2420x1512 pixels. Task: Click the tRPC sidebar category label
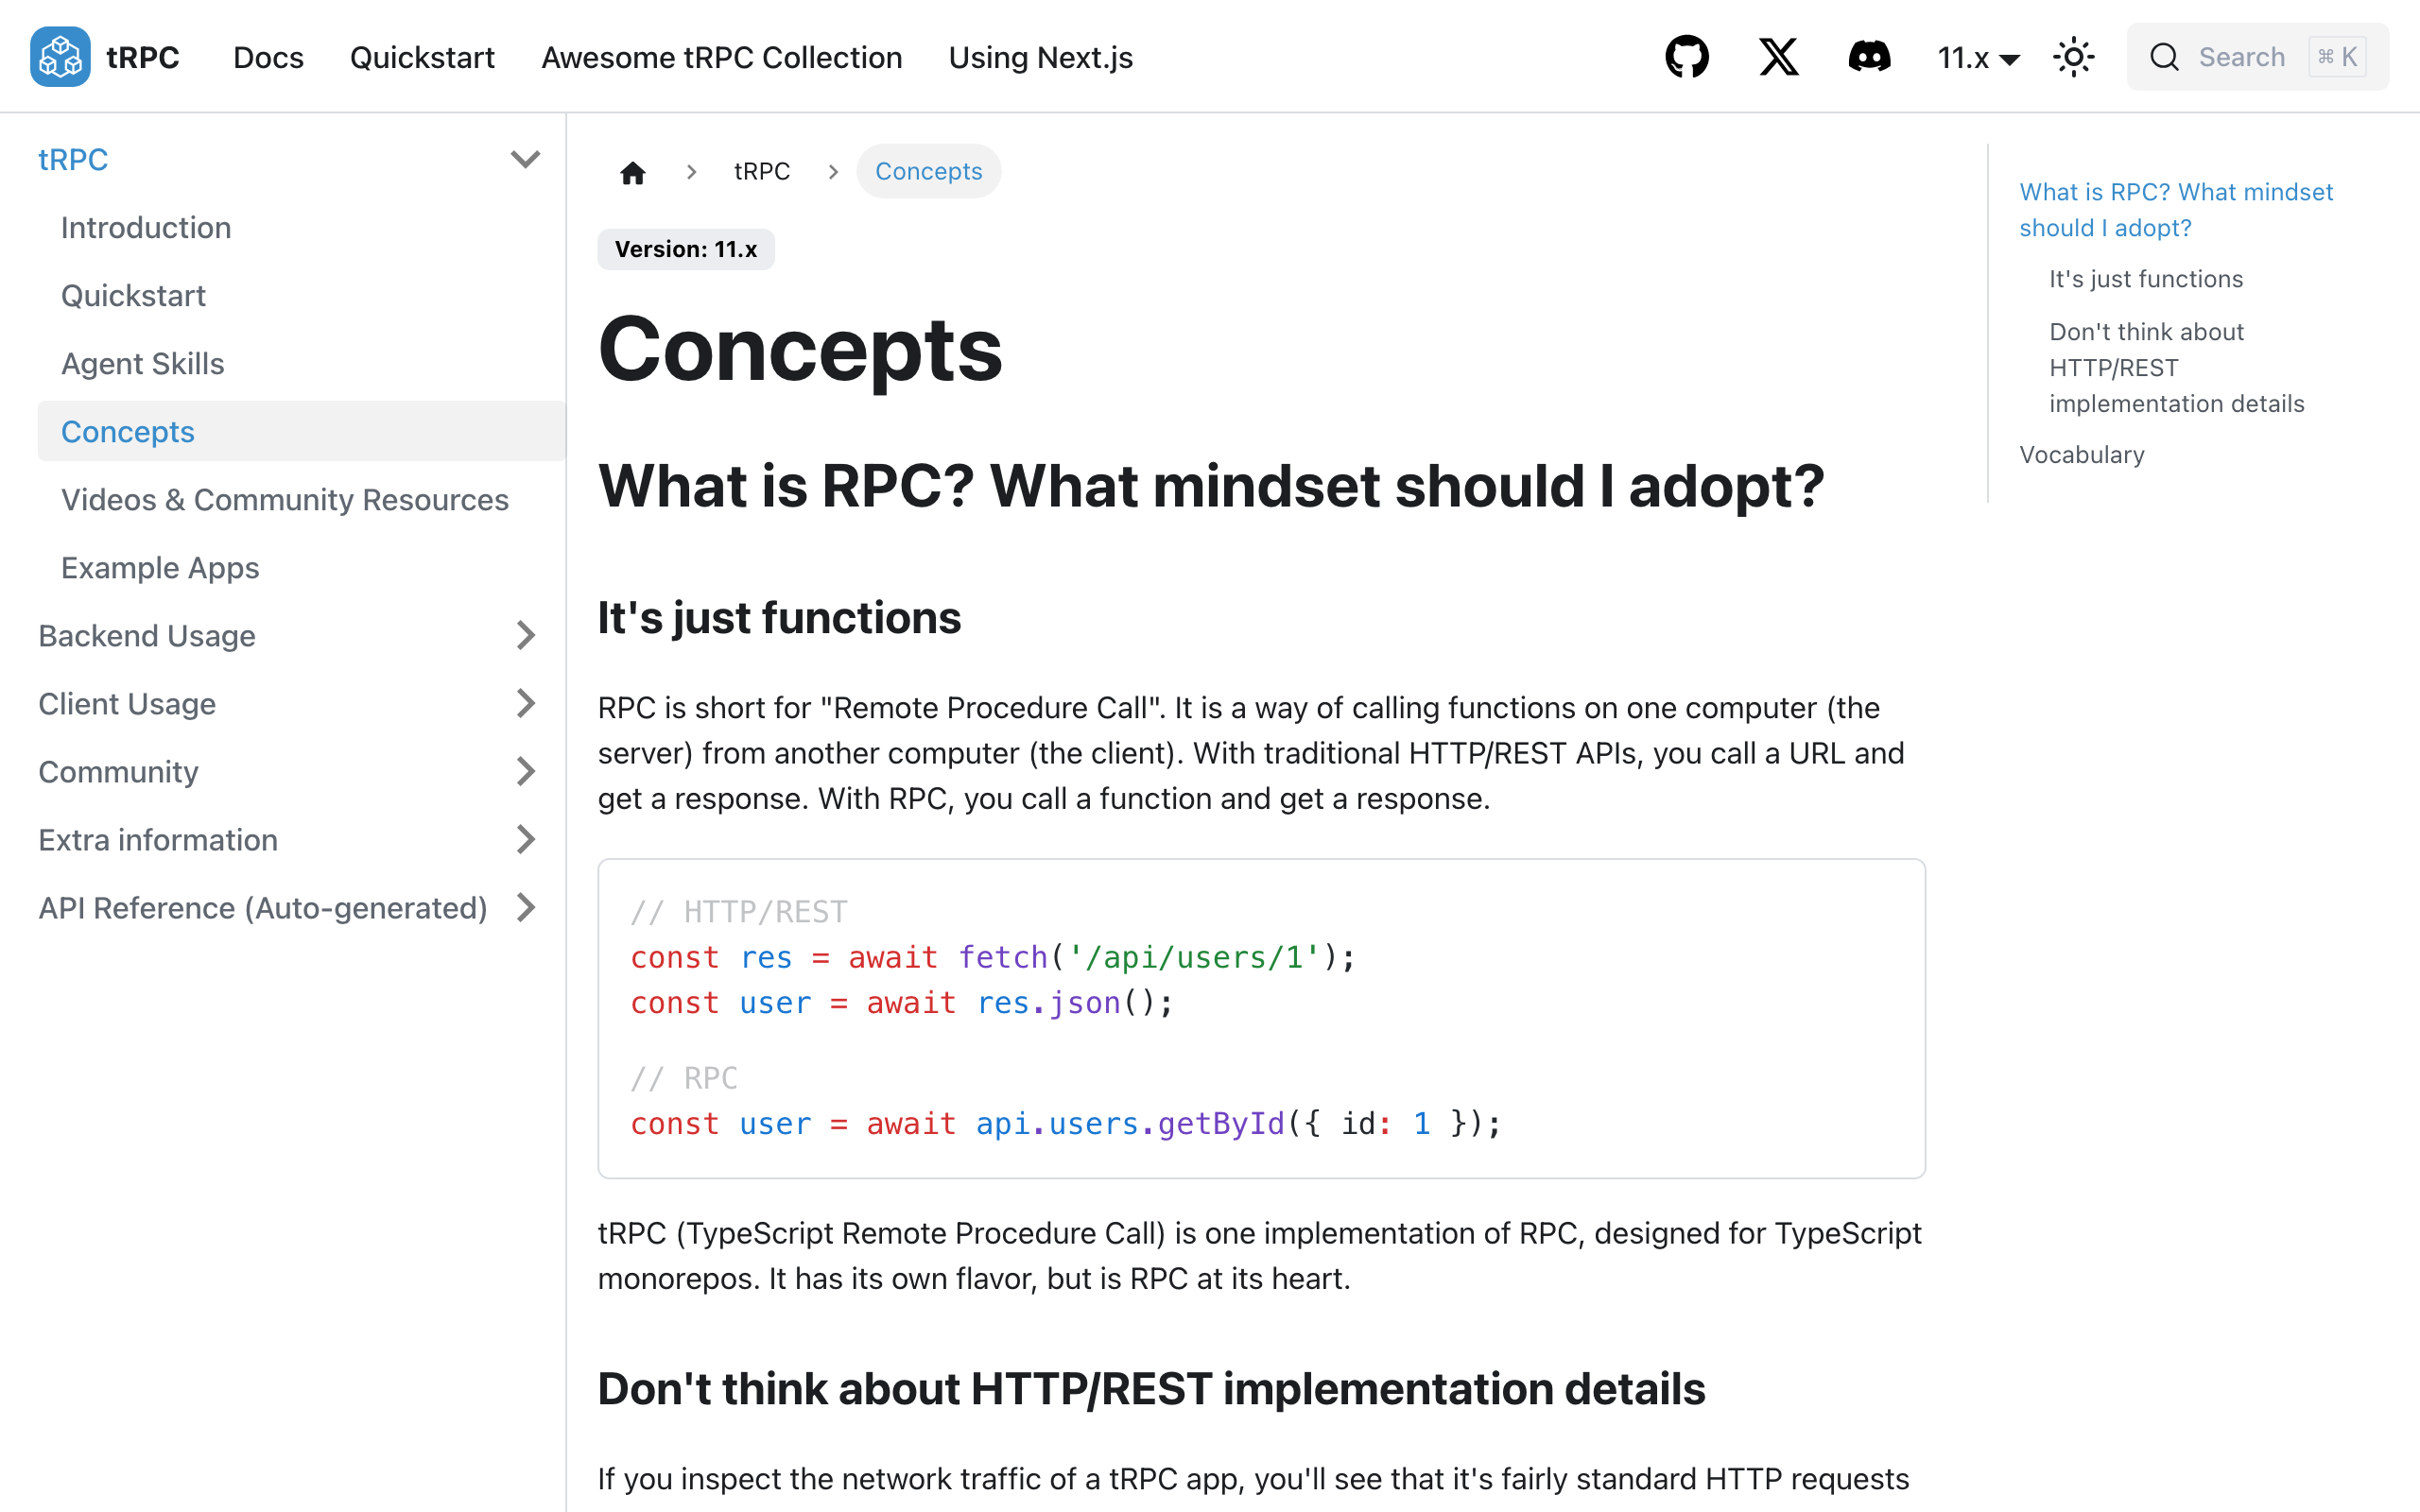[x=72, y=159]
